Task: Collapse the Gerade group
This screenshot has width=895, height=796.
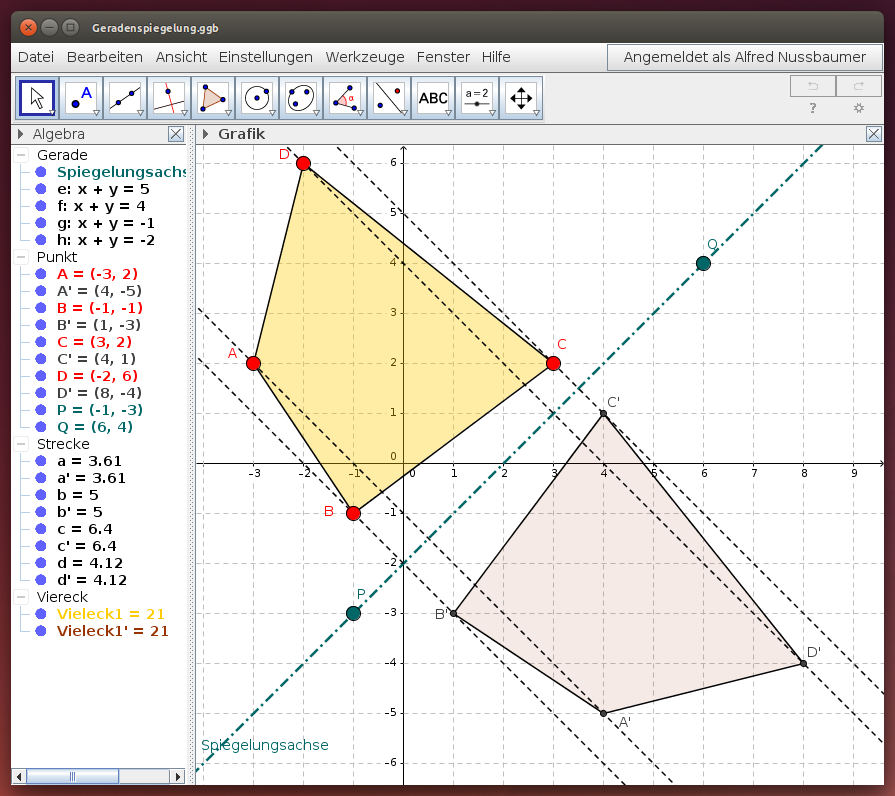Action: (x=21, y=155)
